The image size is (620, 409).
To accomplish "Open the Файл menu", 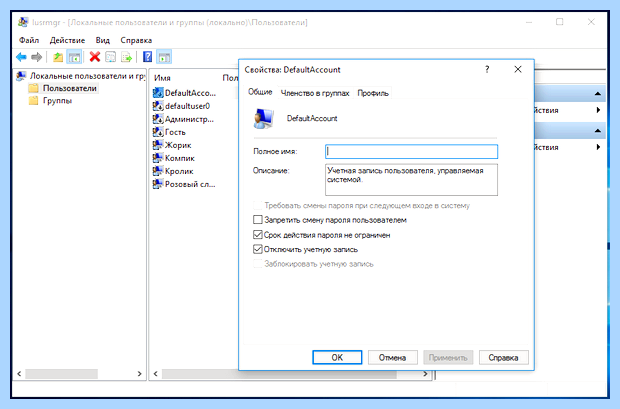I will tap(29, 40).
